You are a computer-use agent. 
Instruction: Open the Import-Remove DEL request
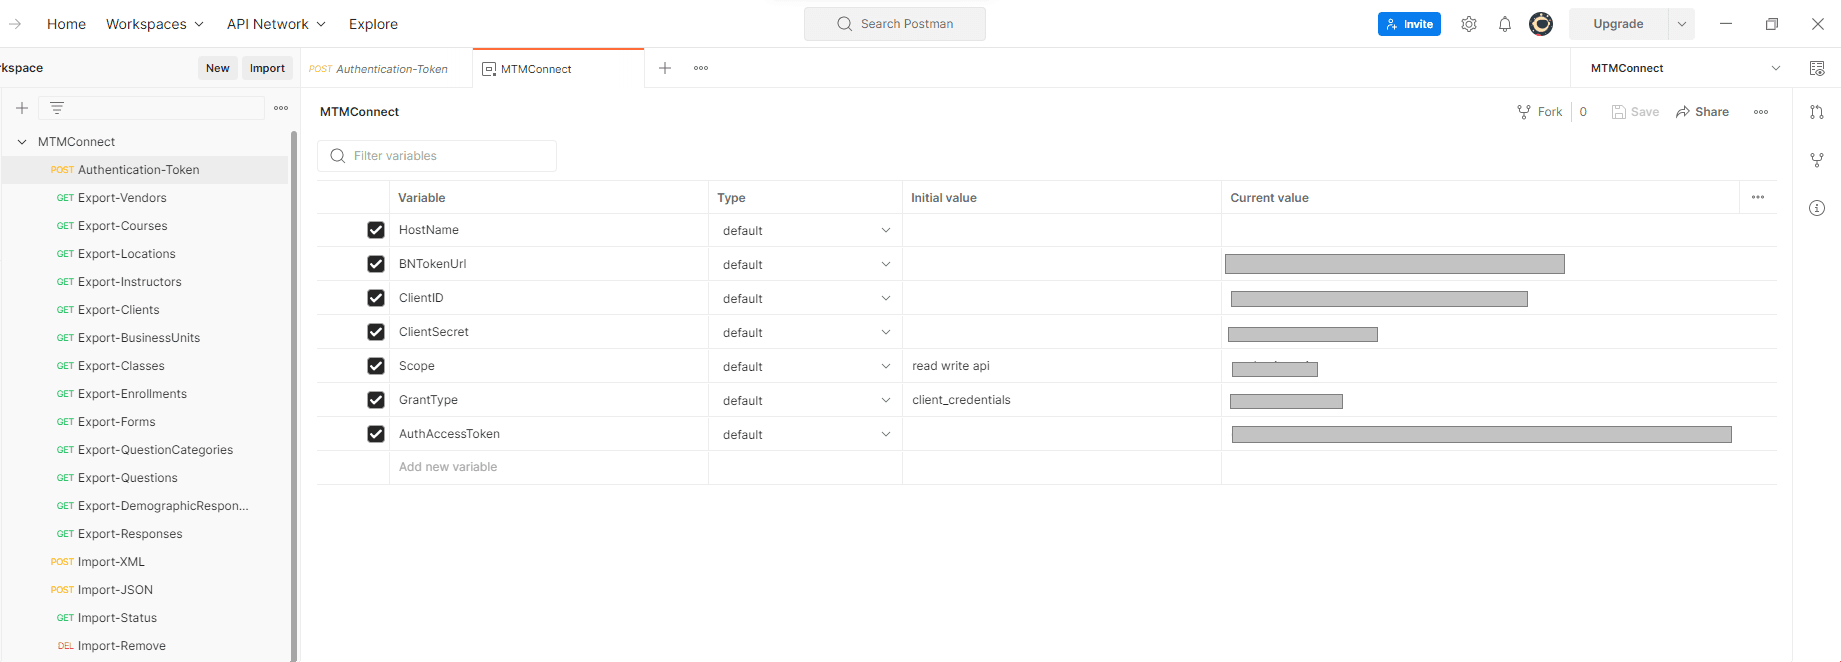pyautogui.click(x=145, y=646)
